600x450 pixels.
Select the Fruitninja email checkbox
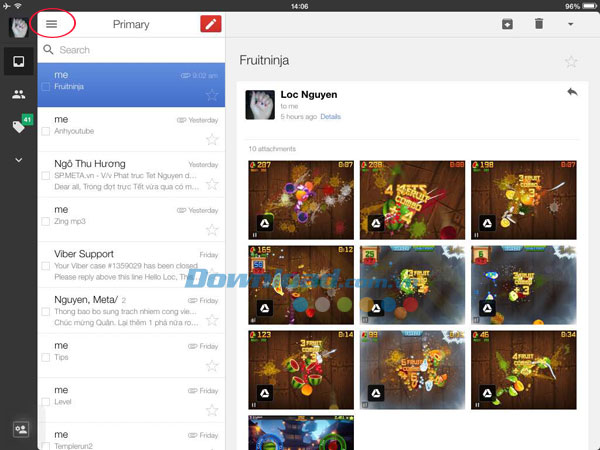tap(46, 86)
